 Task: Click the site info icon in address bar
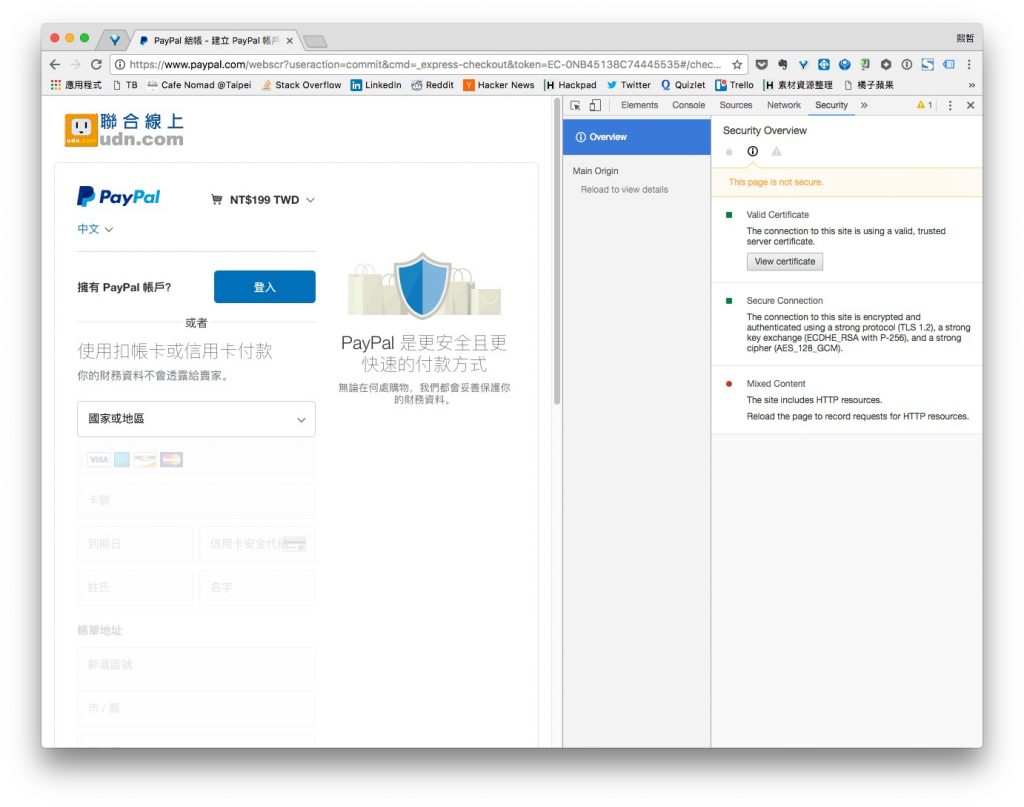(120, 64)
